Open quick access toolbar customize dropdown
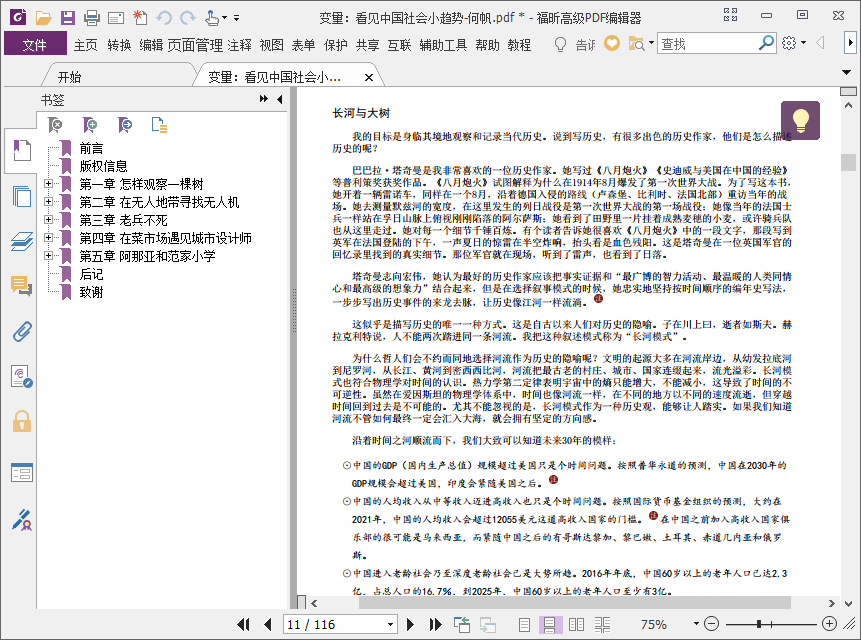This screenshot has width=861, height=640. [237, 18]
